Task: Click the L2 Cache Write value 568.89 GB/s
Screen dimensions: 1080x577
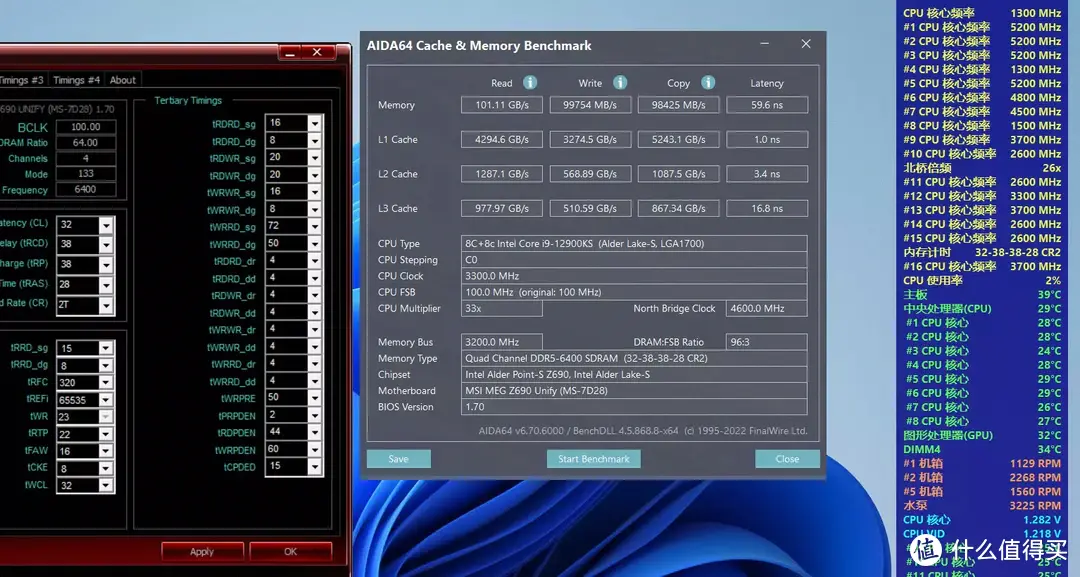Action: pyautogui.click(x=590, y=174)
